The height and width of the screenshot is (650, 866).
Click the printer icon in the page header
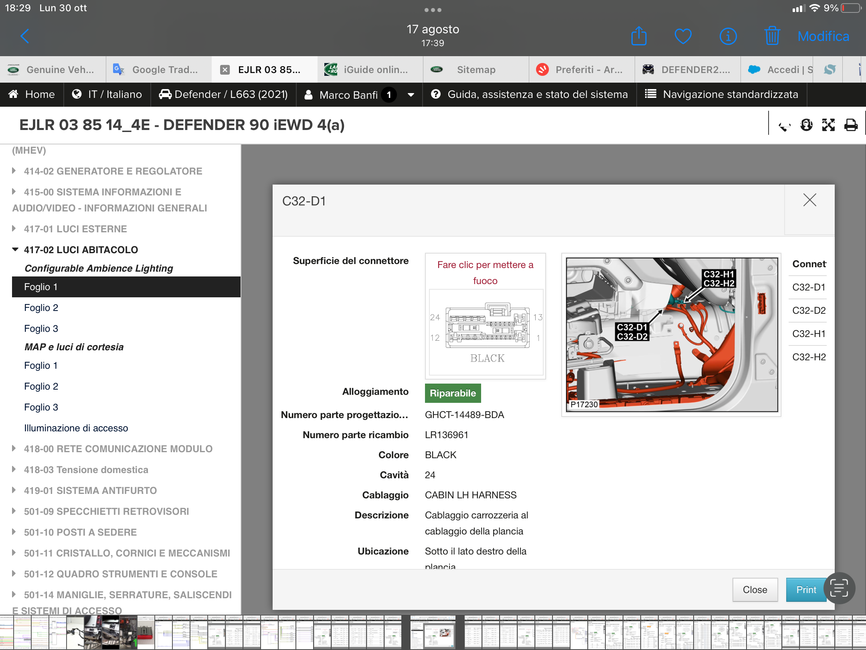(x=851, y=125)
